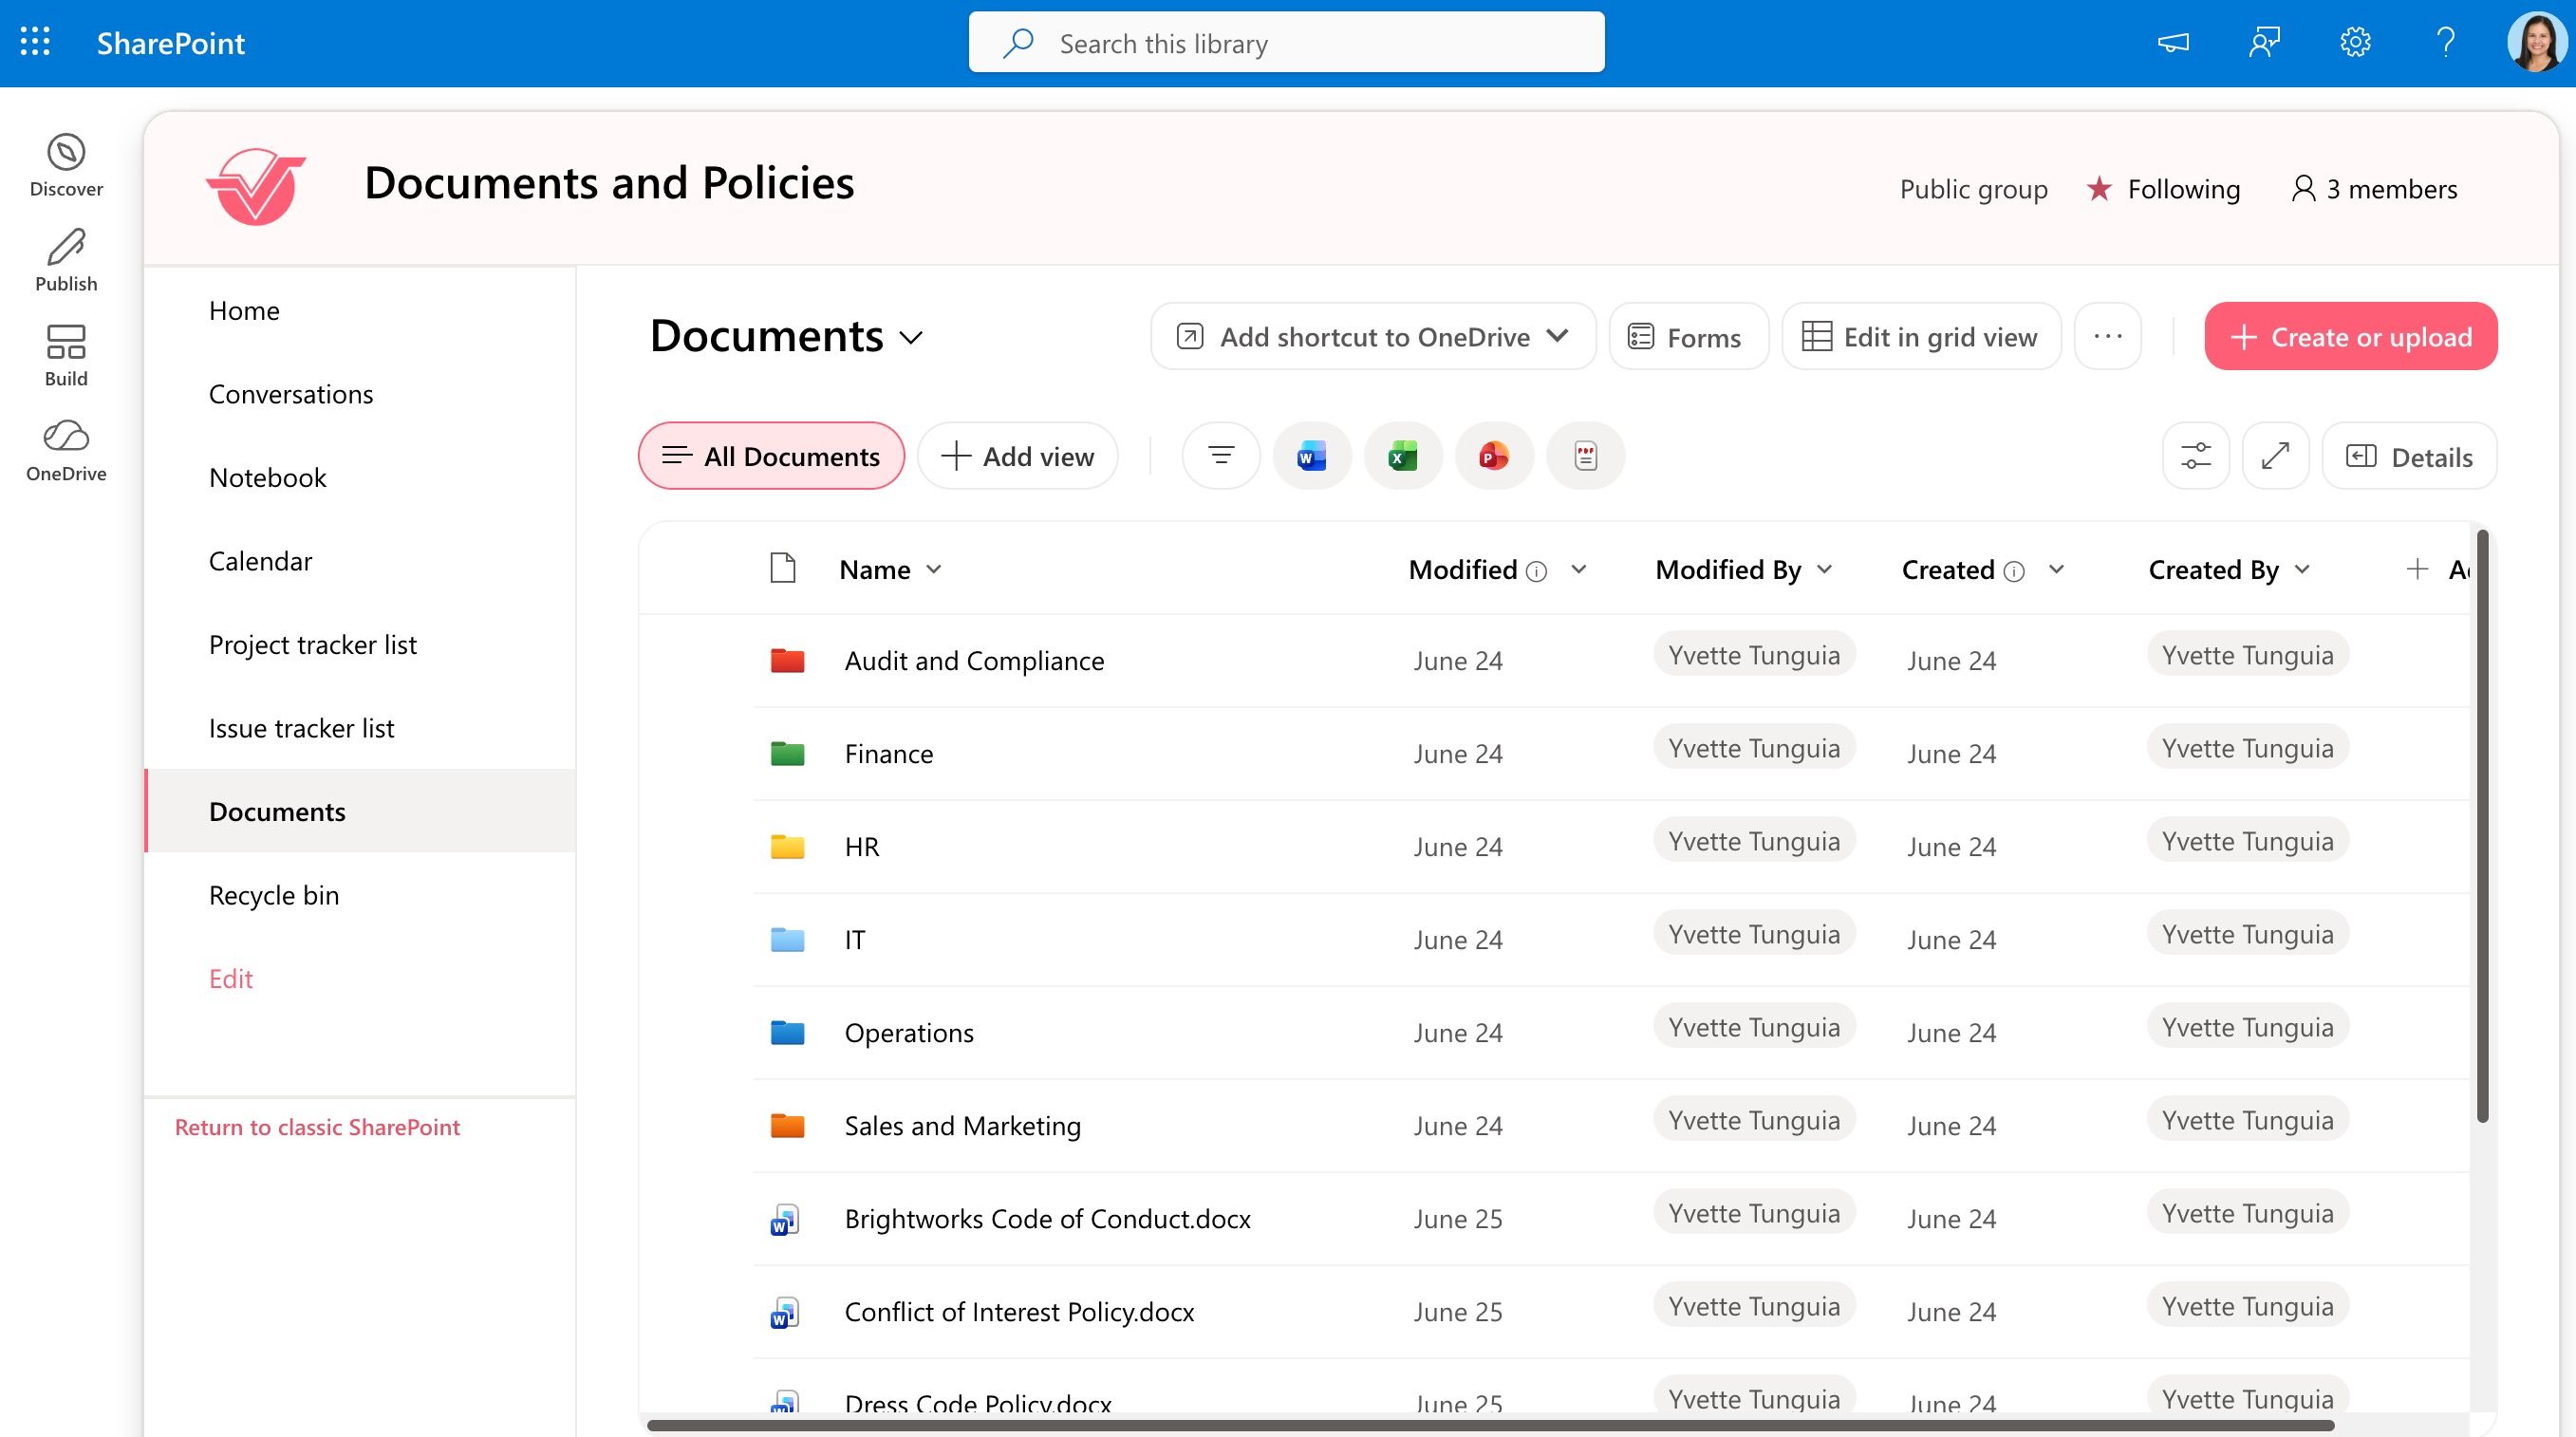
Task: Open Calendar in site navigation
Action: 260,561
